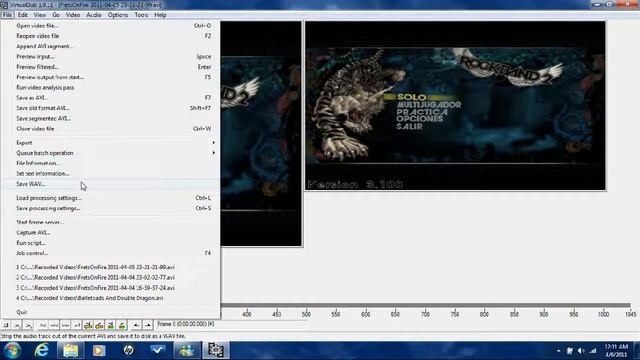
Task: Expand the Export submenu
Action: pyautogui.click(x=110, y=142)
